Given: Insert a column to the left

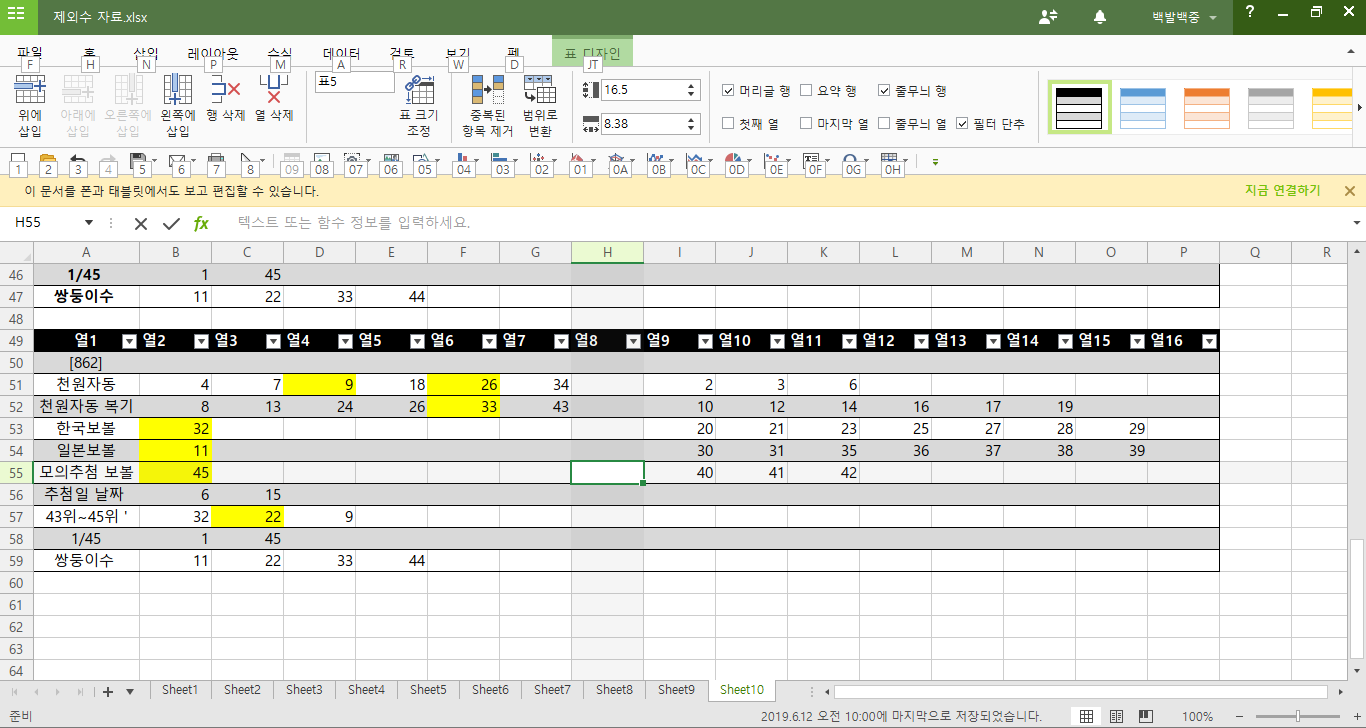Looking at the screenshot, I should 177,102.
